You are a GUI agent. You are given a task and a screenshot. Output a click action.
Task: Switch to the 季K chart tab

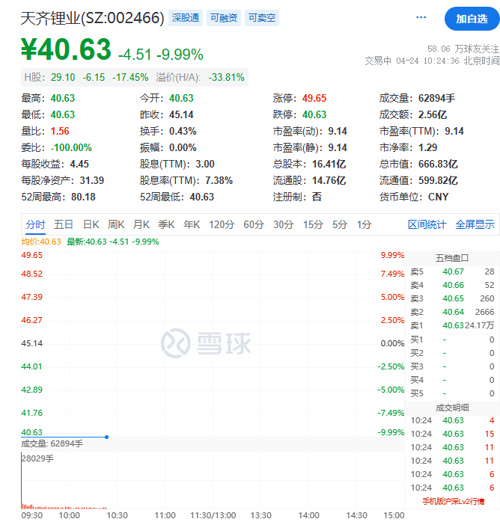pos(166,225)
